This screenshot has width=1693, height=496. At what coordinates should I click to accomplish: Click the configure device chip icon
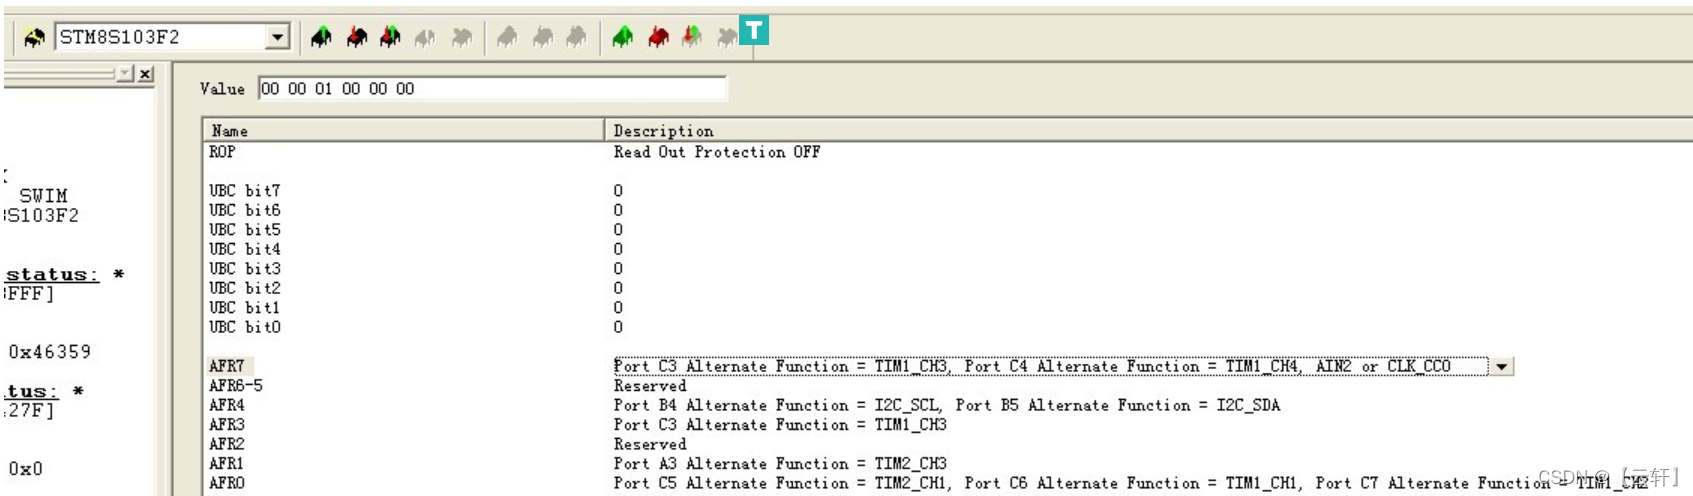pyautogui.click(x=34, y=38)
